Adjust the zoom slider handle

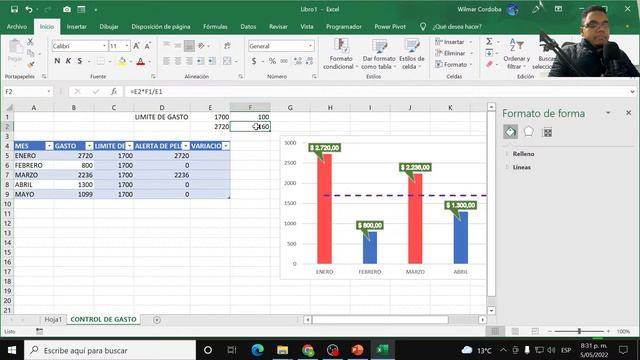click(x=579, y=331)
